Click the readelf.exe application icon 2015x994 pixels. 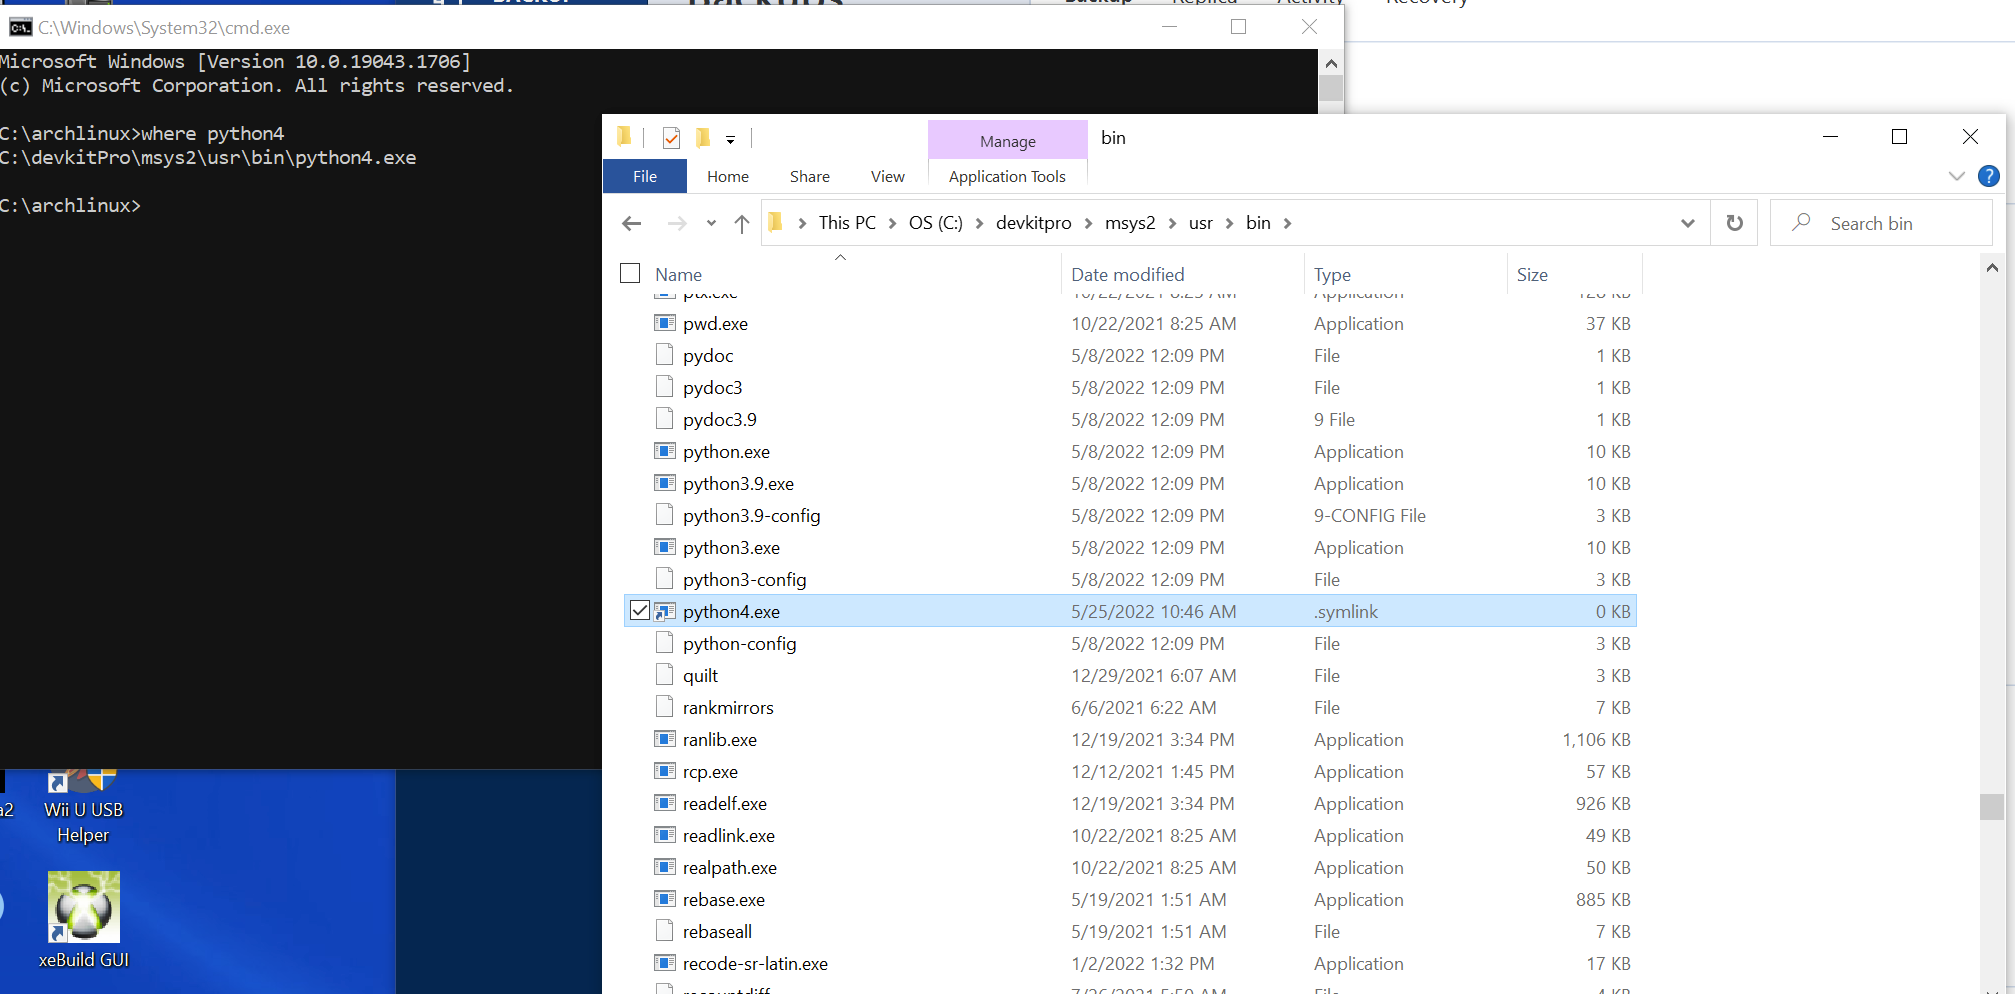coord(664,803)
